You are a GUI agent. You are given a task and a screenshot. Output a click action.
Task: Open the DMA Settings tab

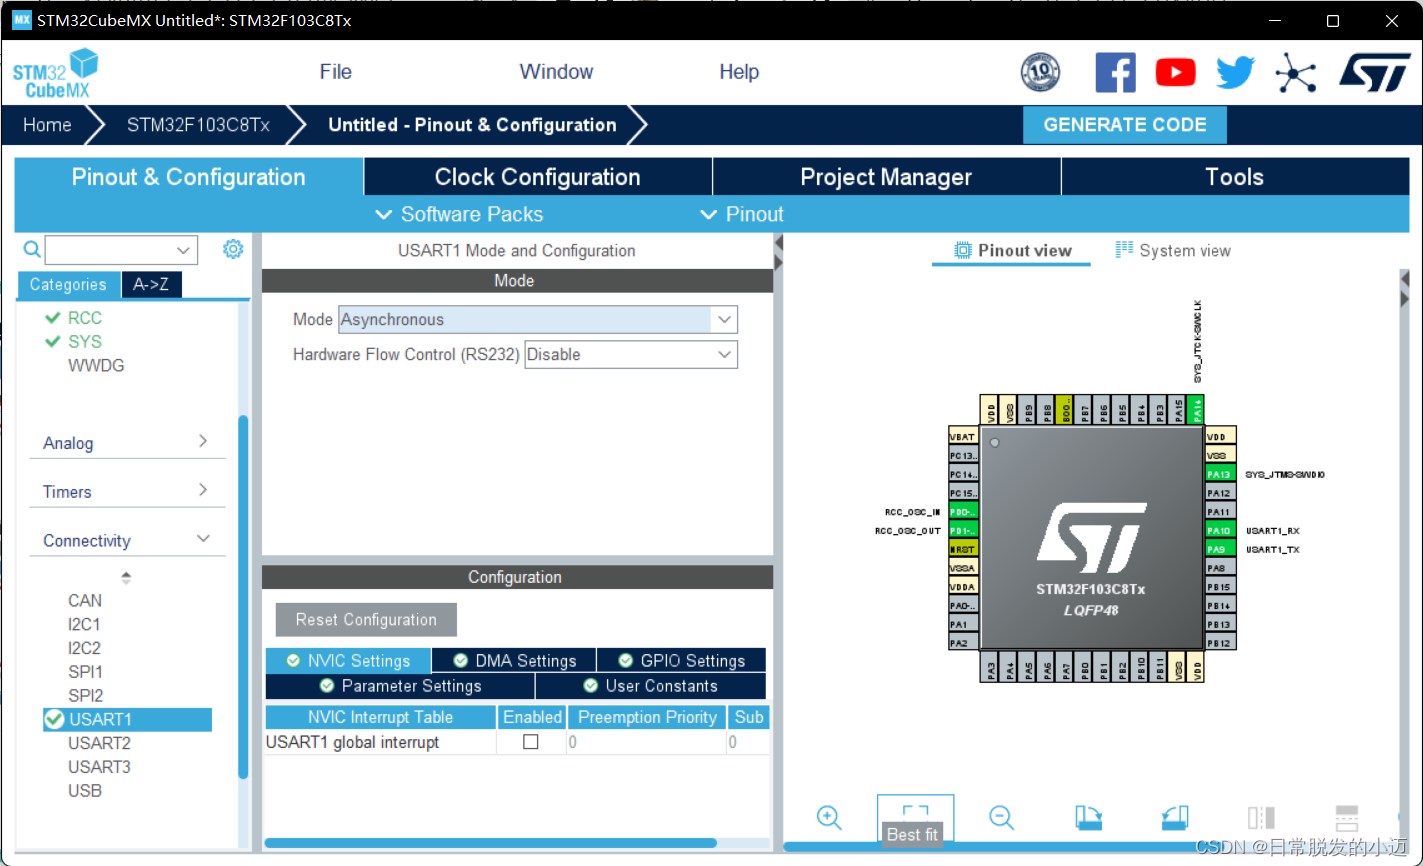(514, 661)
